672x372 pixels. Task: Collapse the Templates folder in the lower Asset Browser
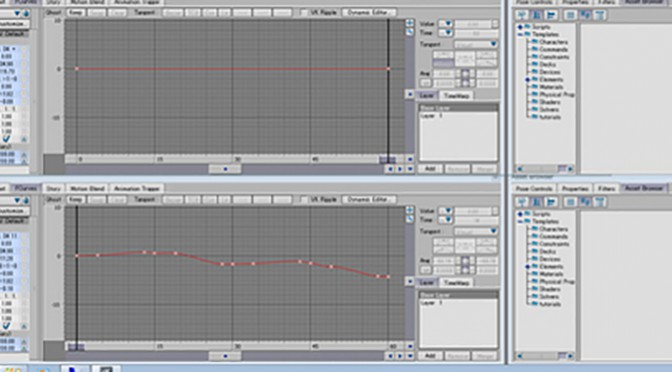tap(521, 222)
